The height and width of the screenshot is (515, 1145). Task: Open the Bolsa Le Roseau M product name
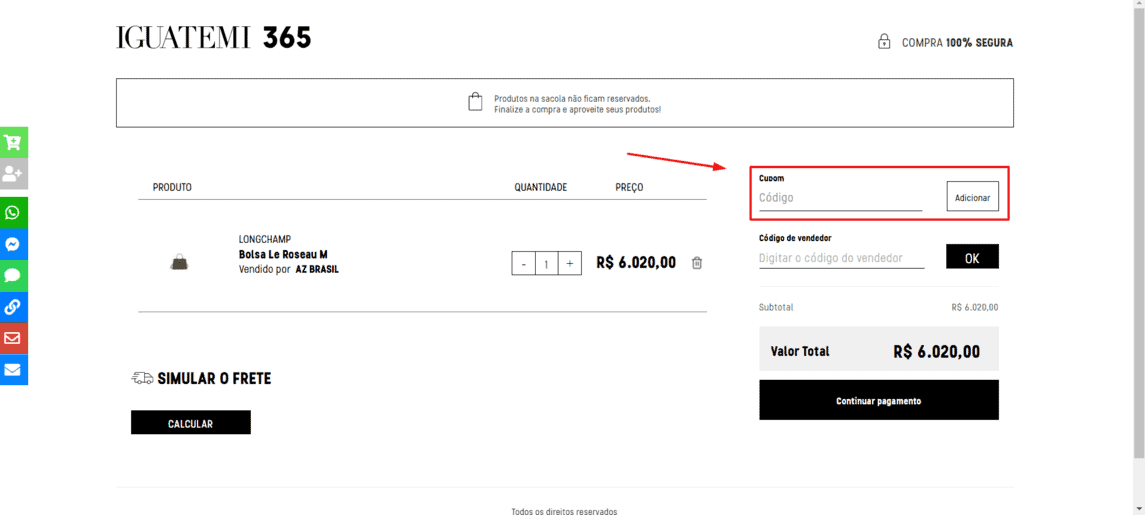pyautogui.click(x=283, y=254)
